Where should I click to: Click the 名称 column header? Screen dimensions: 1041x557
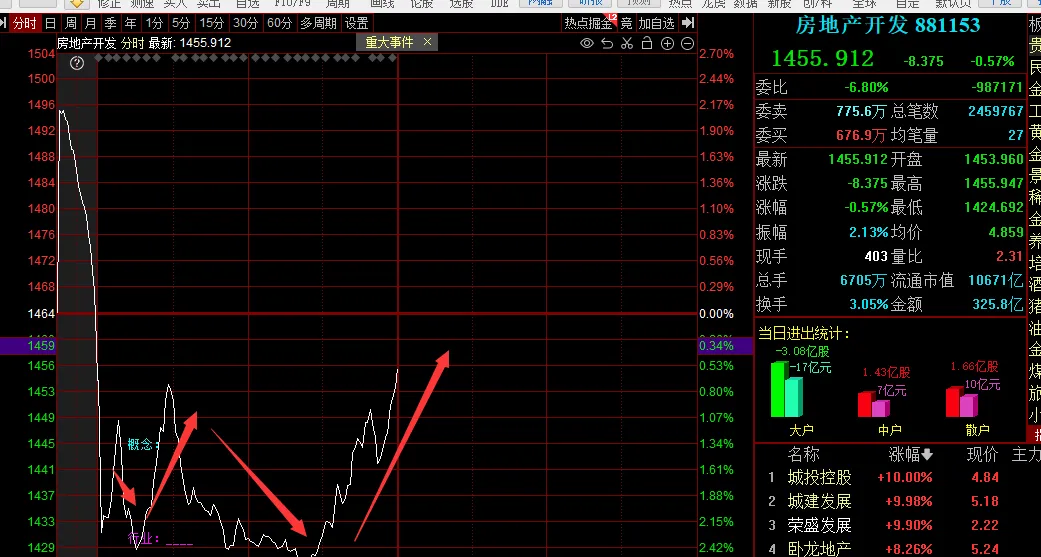click(x=803, y=455)
